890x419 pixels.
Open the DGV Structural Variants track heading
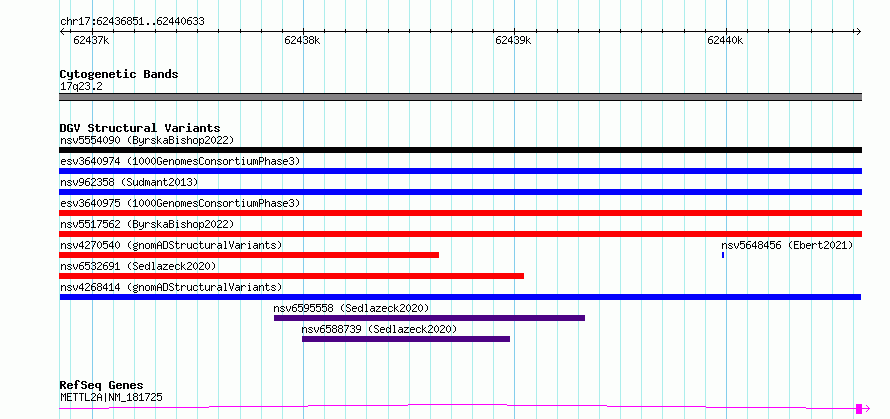tap(140, 128)
